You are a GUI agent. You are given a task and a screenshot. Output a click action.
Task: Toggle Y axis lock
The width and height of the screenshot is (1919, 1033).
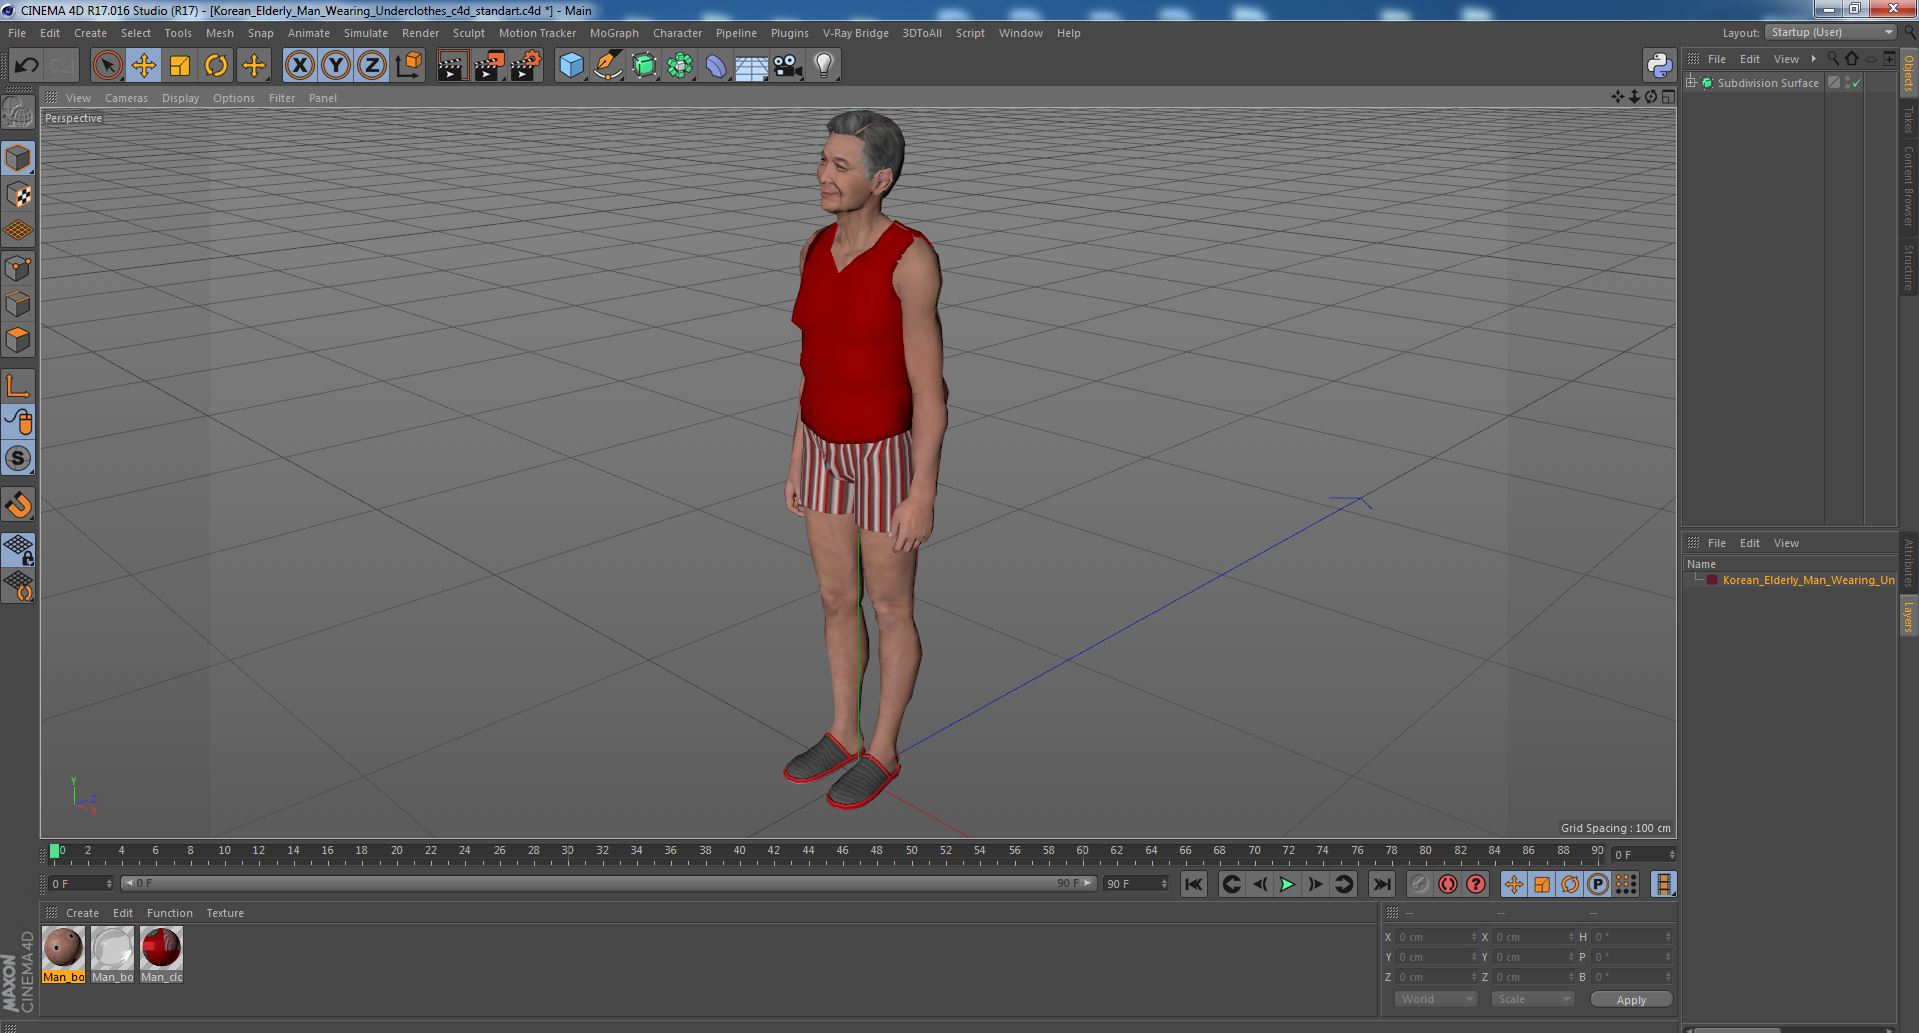pyautogui.click(x=336, y=66)
